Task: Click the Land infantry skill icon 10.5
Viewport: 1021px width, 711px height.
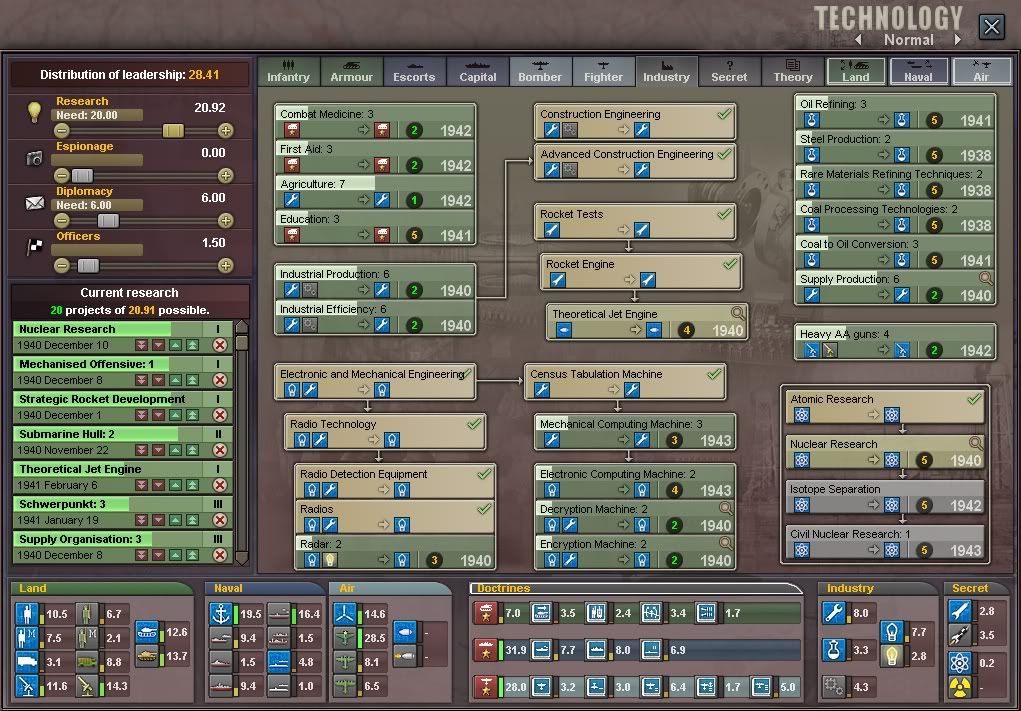Action: coord(27,614)
